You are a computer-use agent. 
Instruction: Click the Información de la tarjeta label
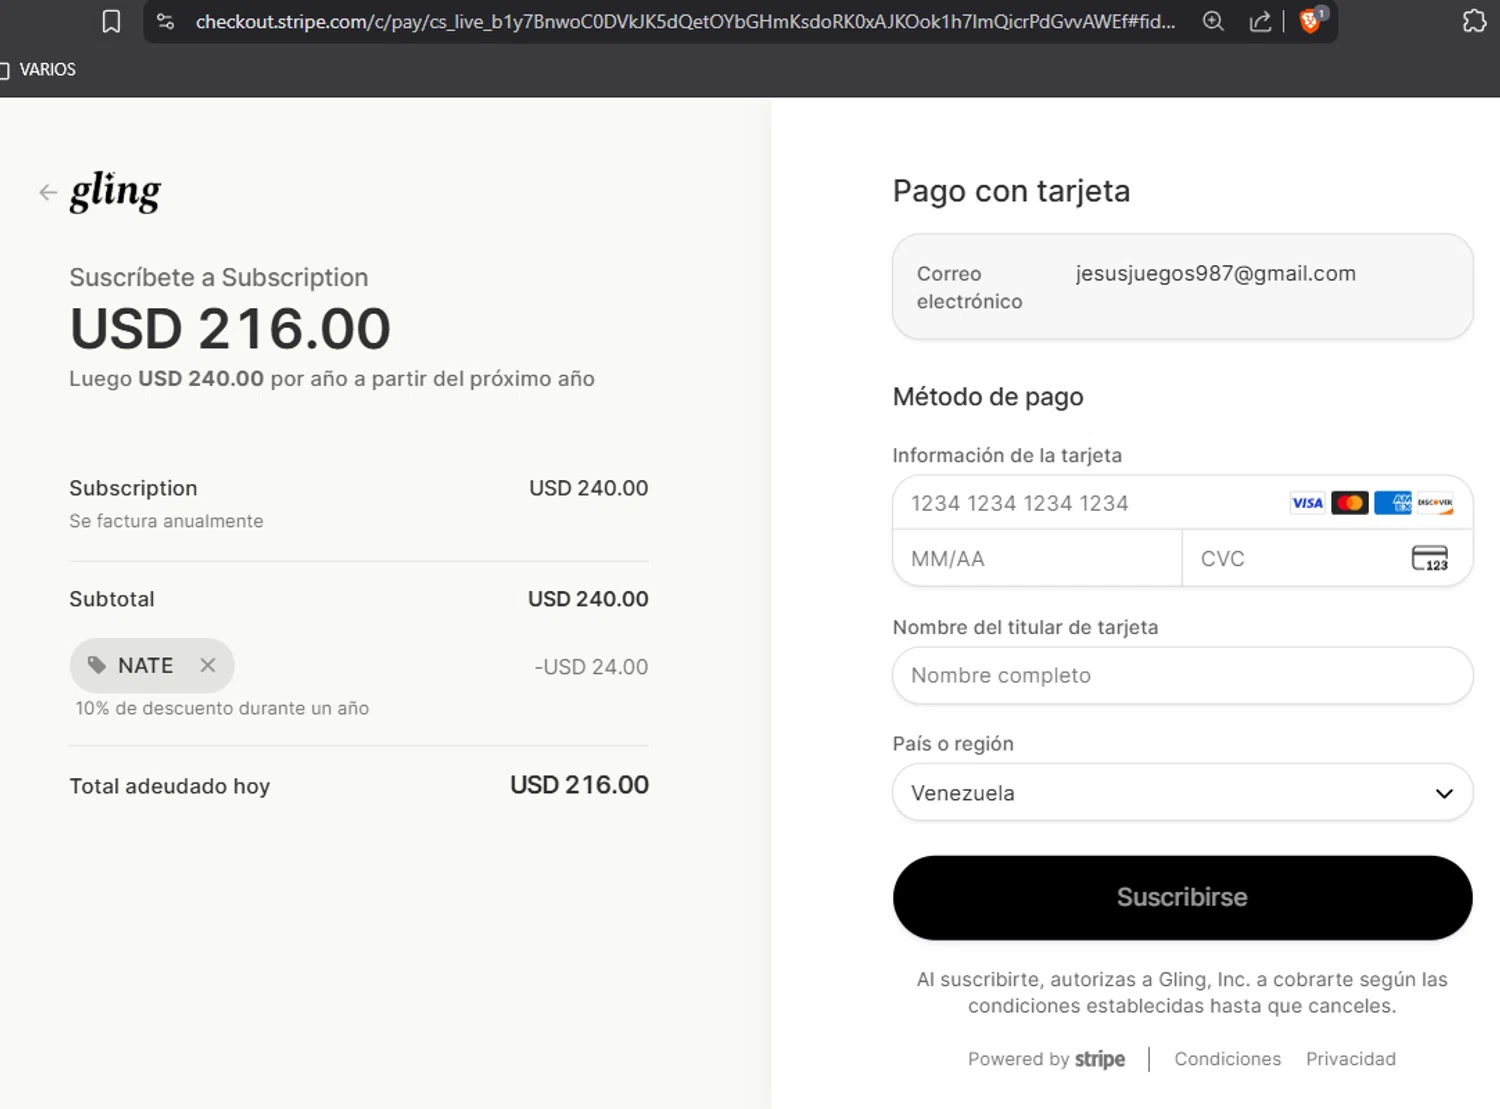[x=1007, y=455]
